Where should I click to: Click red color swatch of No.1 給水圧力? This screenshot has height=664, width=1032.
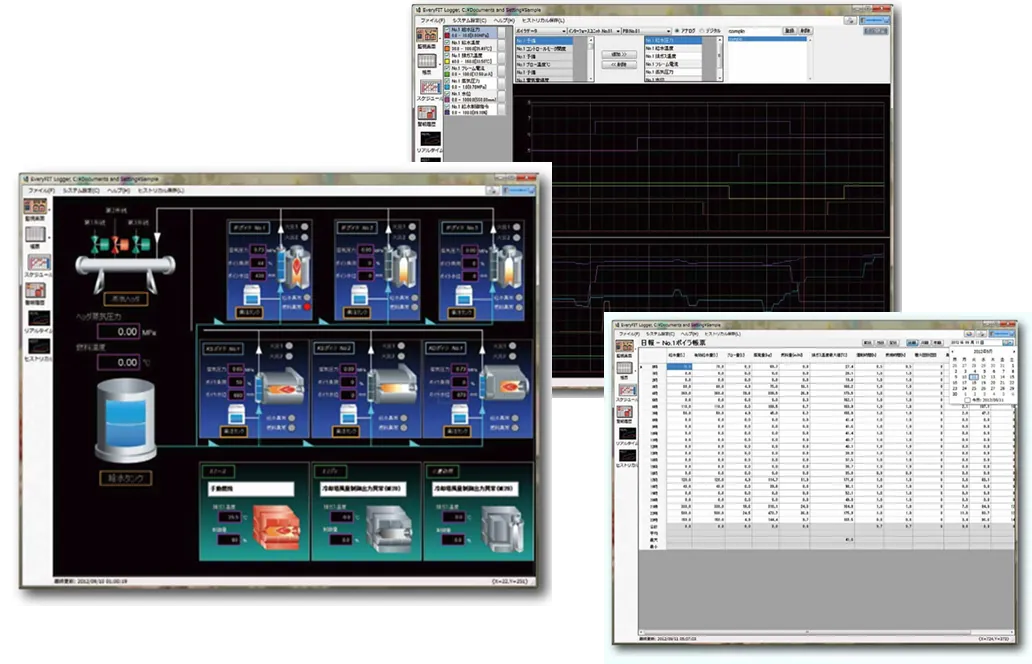pyautogui.click(x=447, y=36)
